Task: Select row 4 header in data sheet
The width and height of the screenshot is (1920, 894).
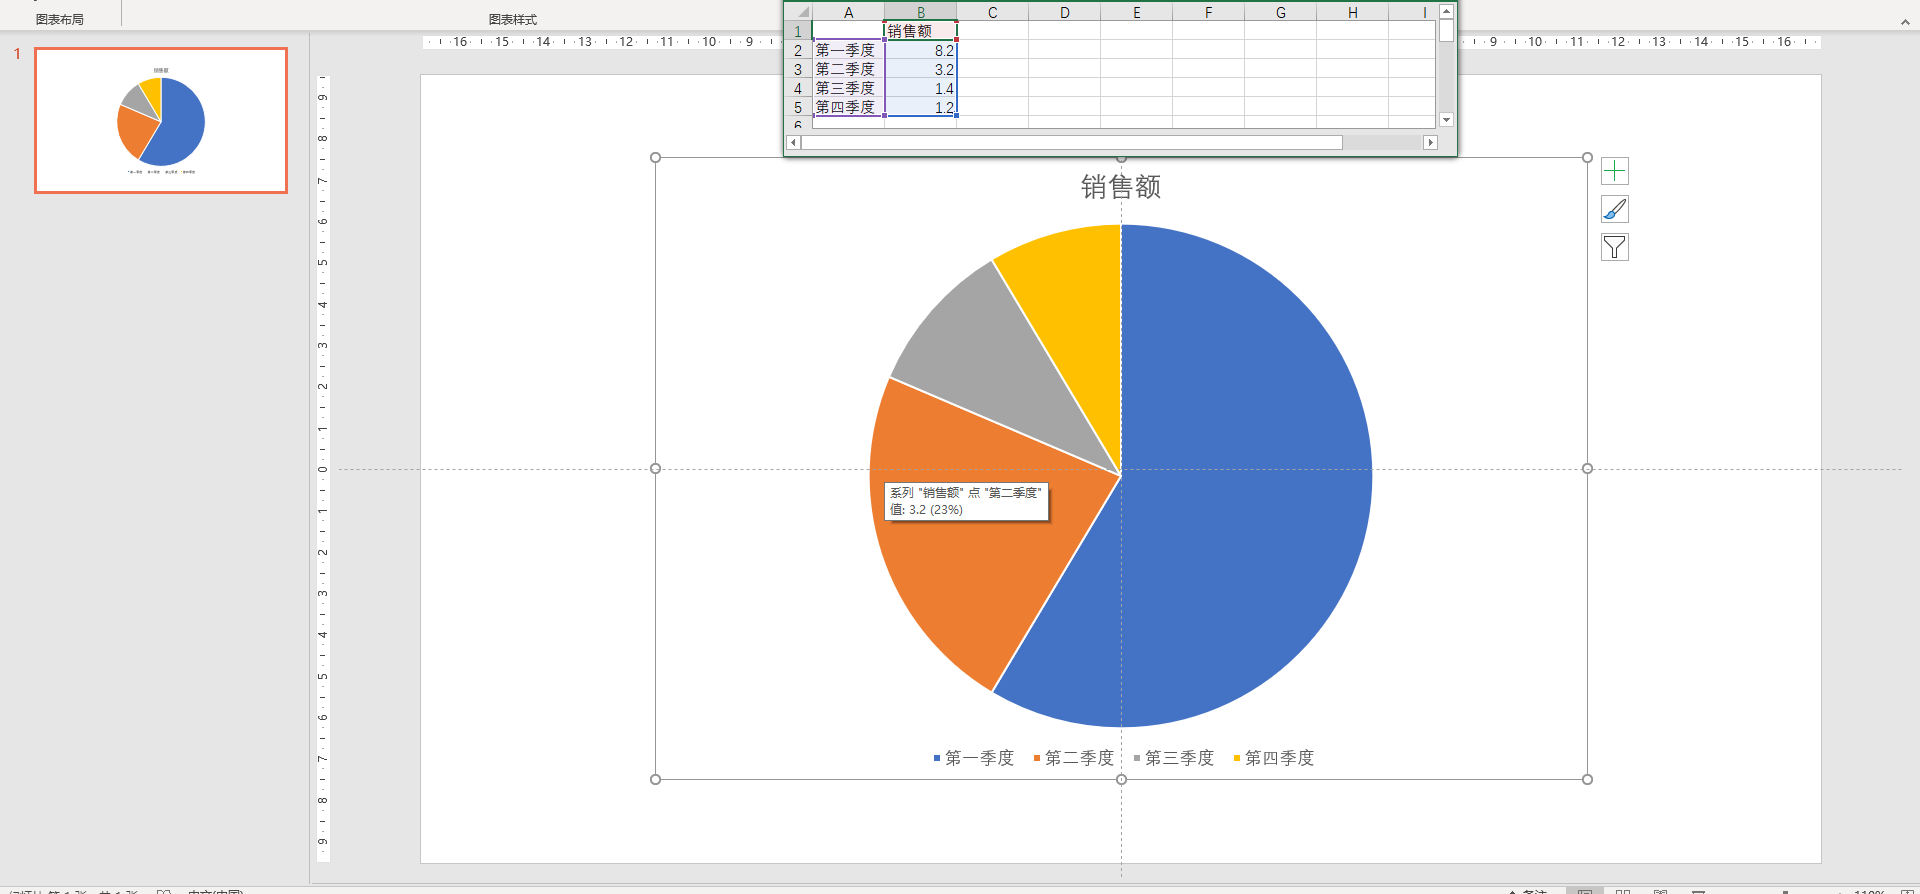Action: (798, 88)
